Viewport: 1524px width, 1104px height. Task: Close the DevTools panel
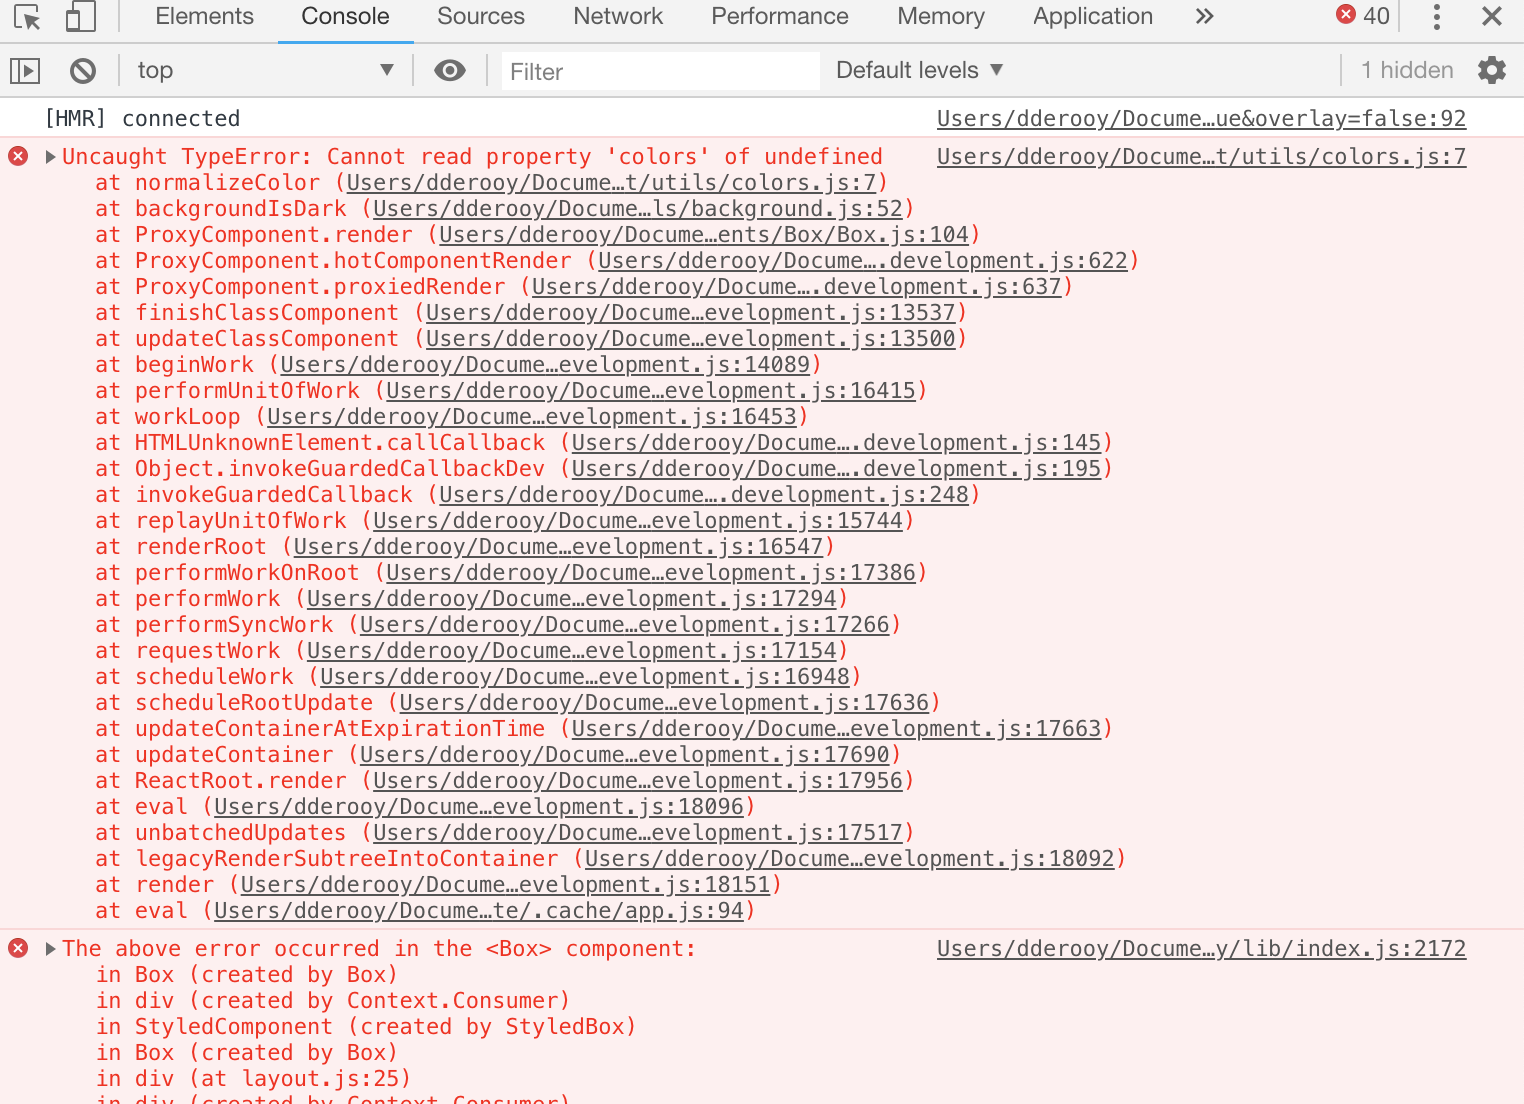(x=1492, y=17)
